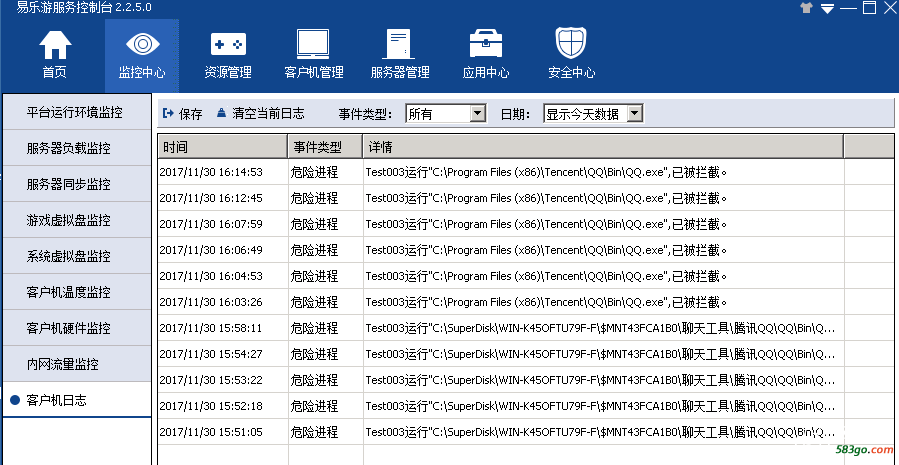The image size is (899, 465).
Task: Open the 应用中心 toolbox icon
Action: tap(486, 44)
